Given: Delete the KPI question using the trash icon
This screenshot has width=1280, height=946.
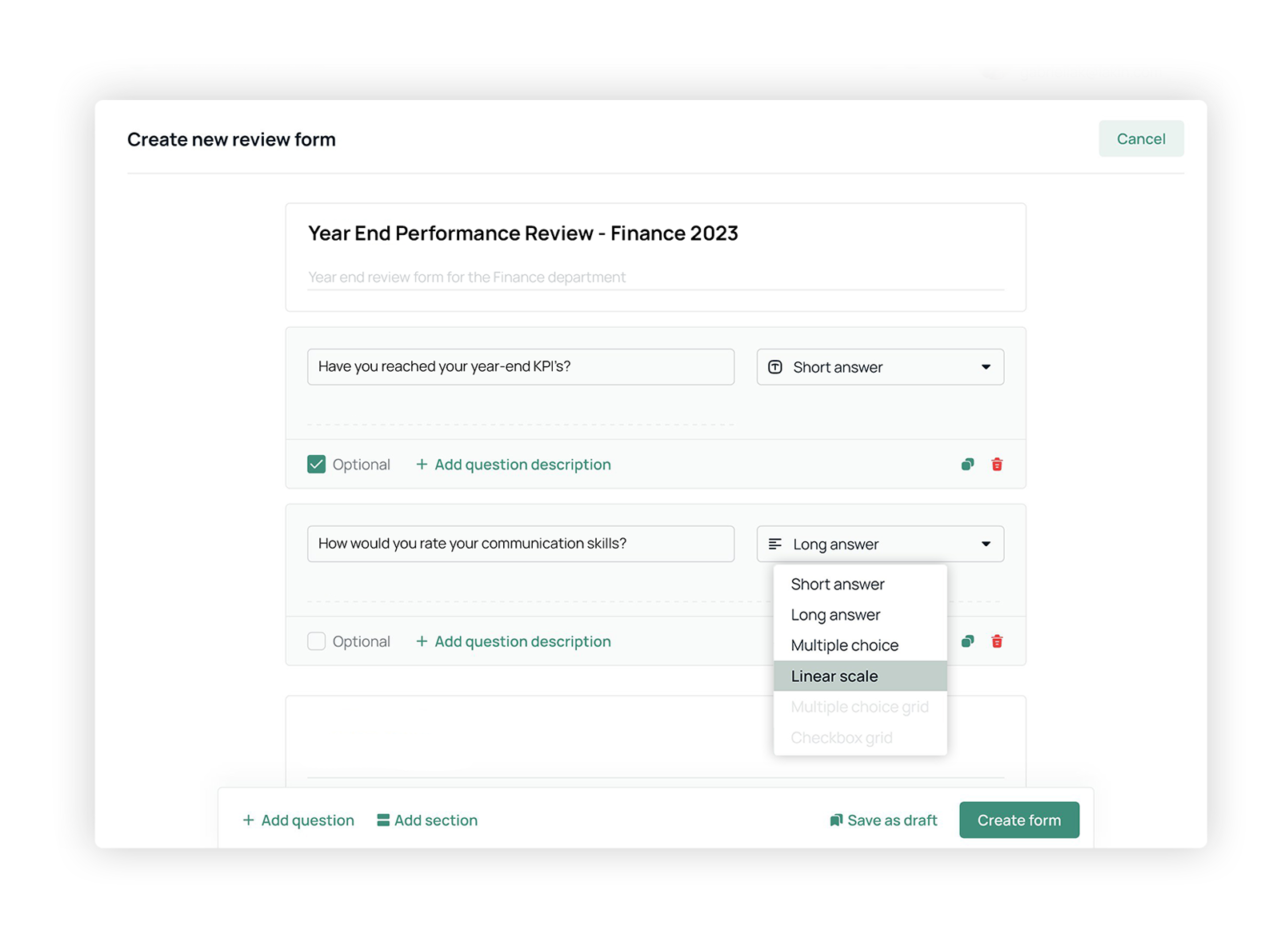Looking at the screenshot, I should click(x=996, y=464).
